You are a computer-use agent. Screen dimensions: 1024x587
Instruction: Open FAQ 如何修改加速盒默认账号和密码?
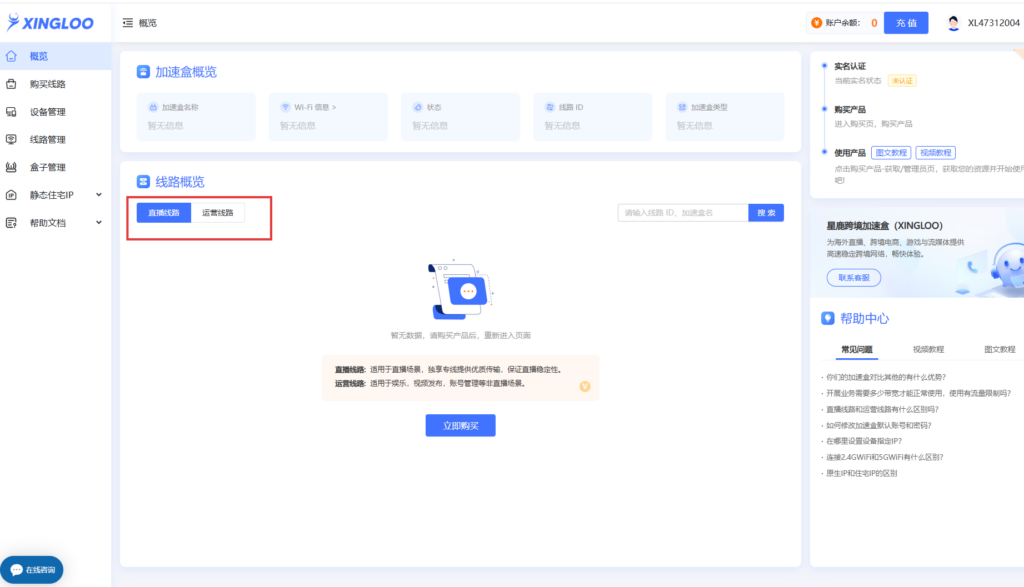(878, 425)
